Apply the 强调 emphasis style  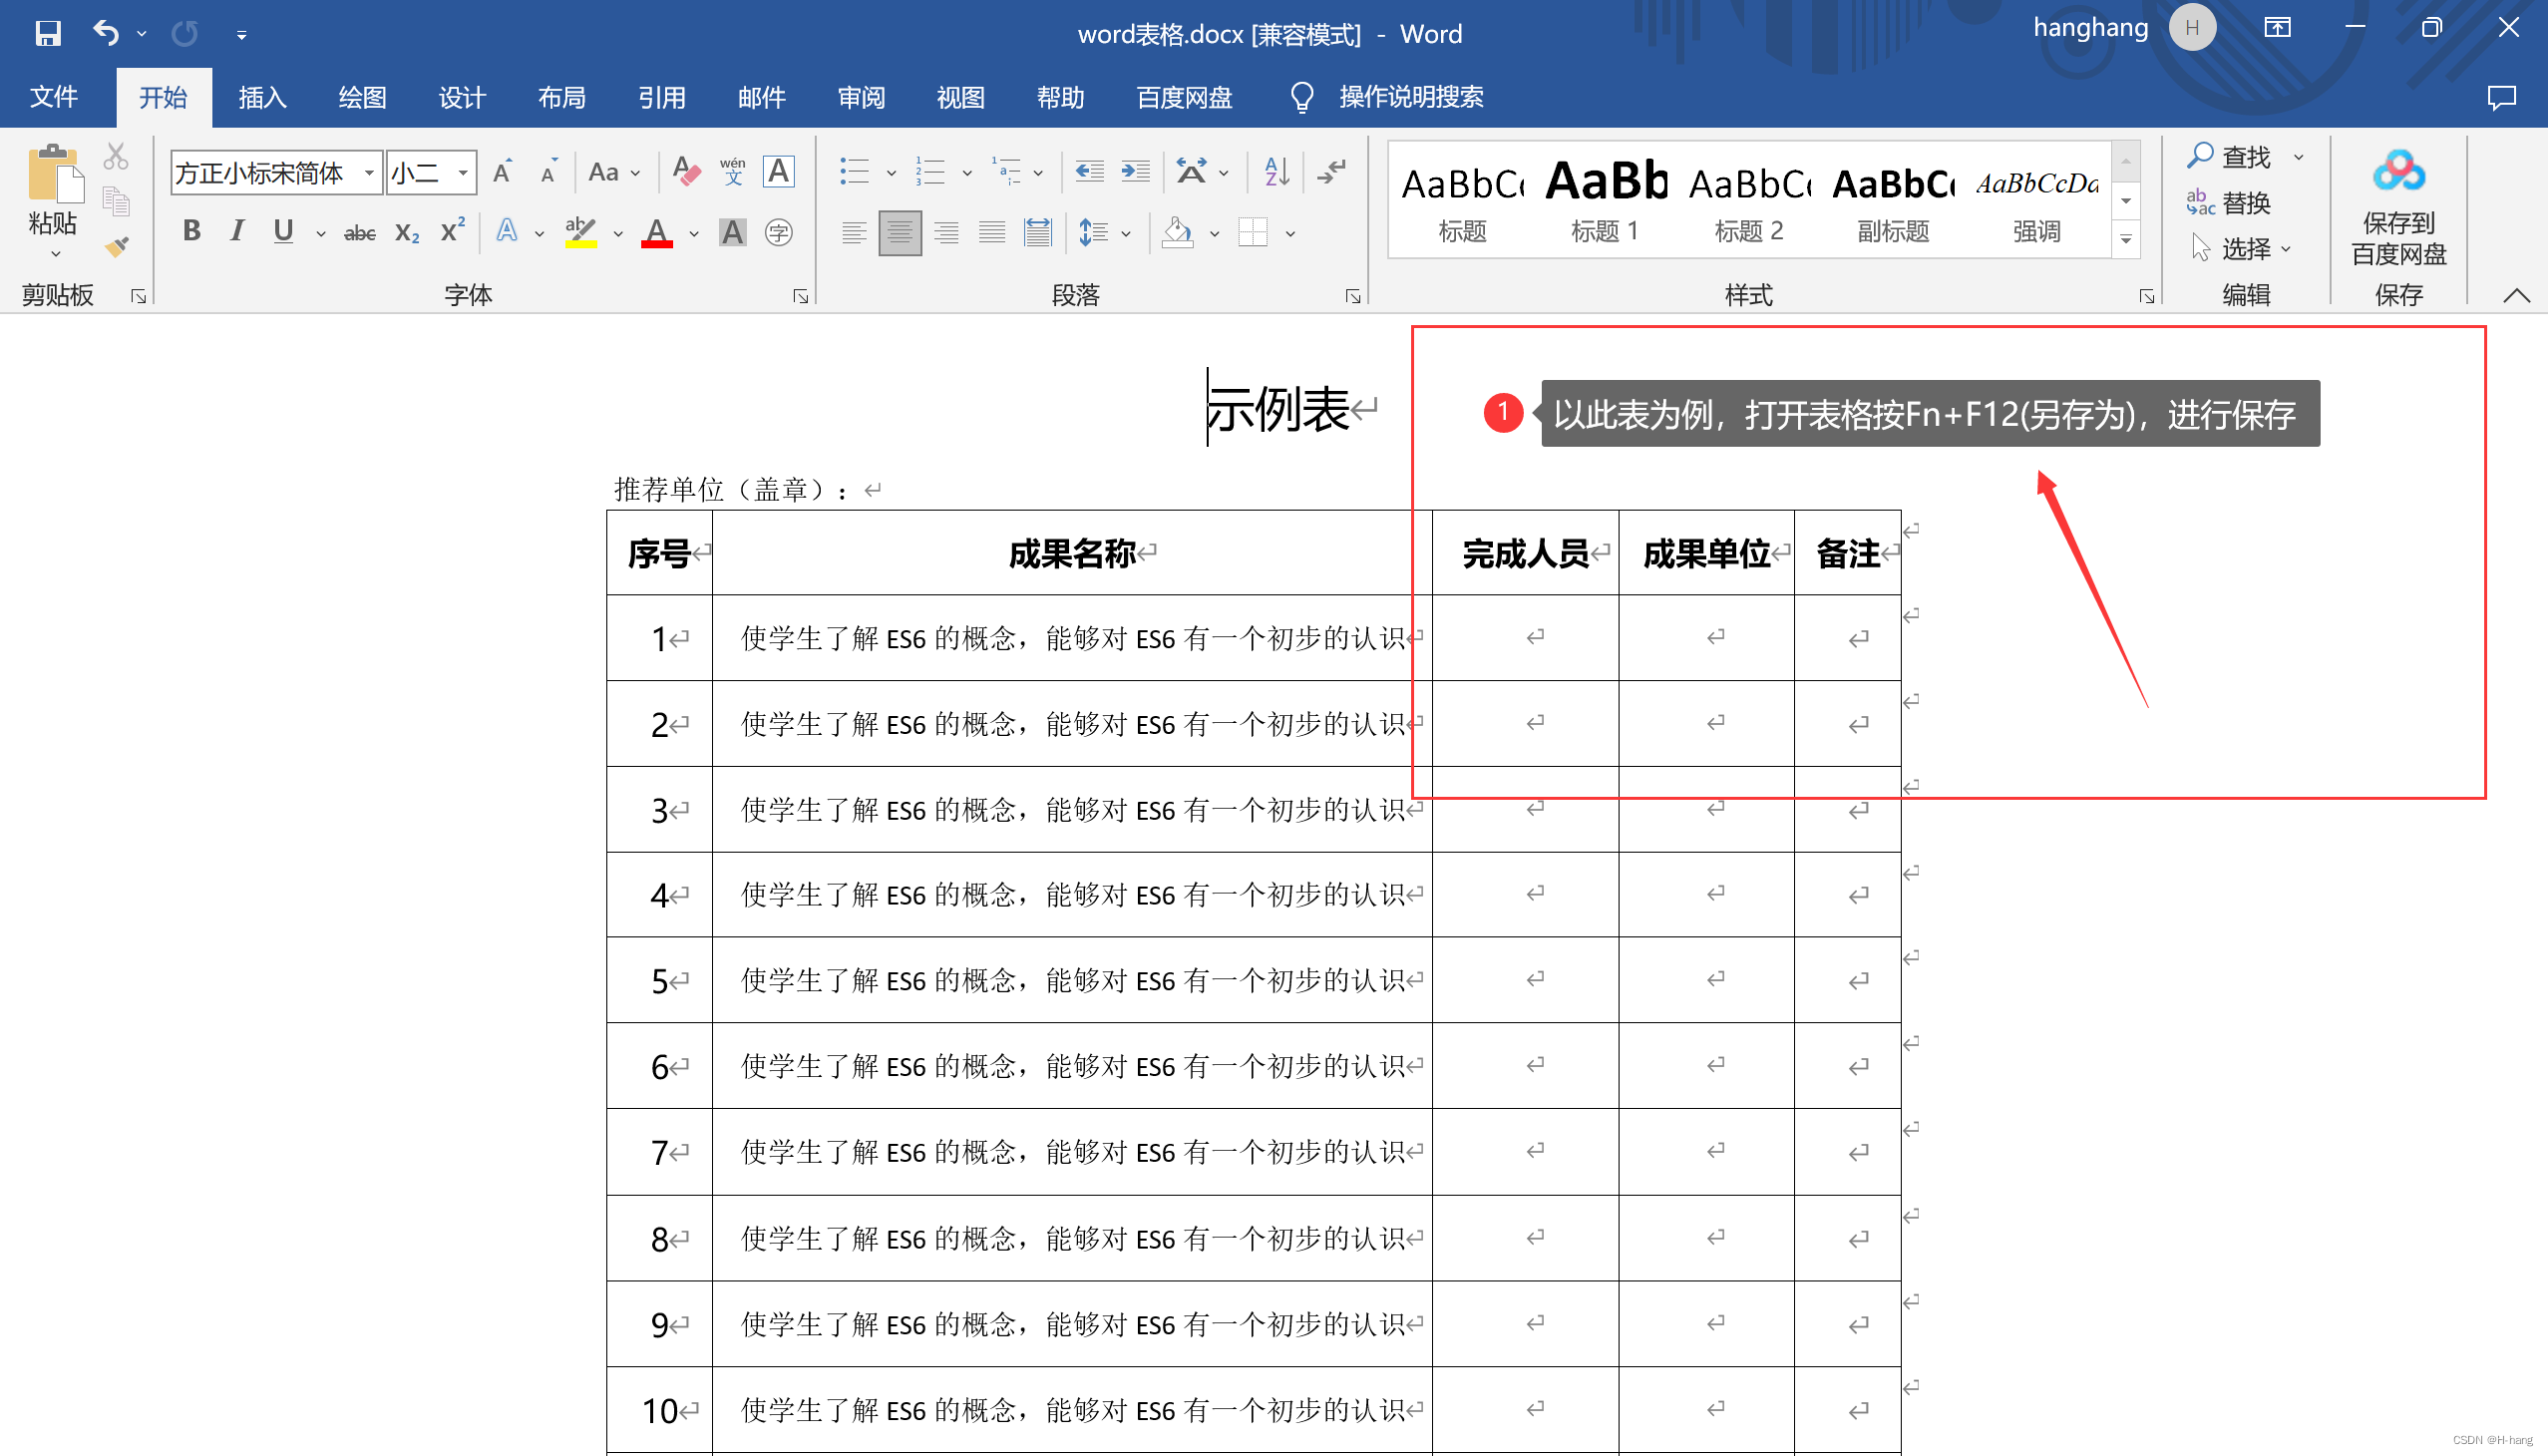pos(2037,200)
